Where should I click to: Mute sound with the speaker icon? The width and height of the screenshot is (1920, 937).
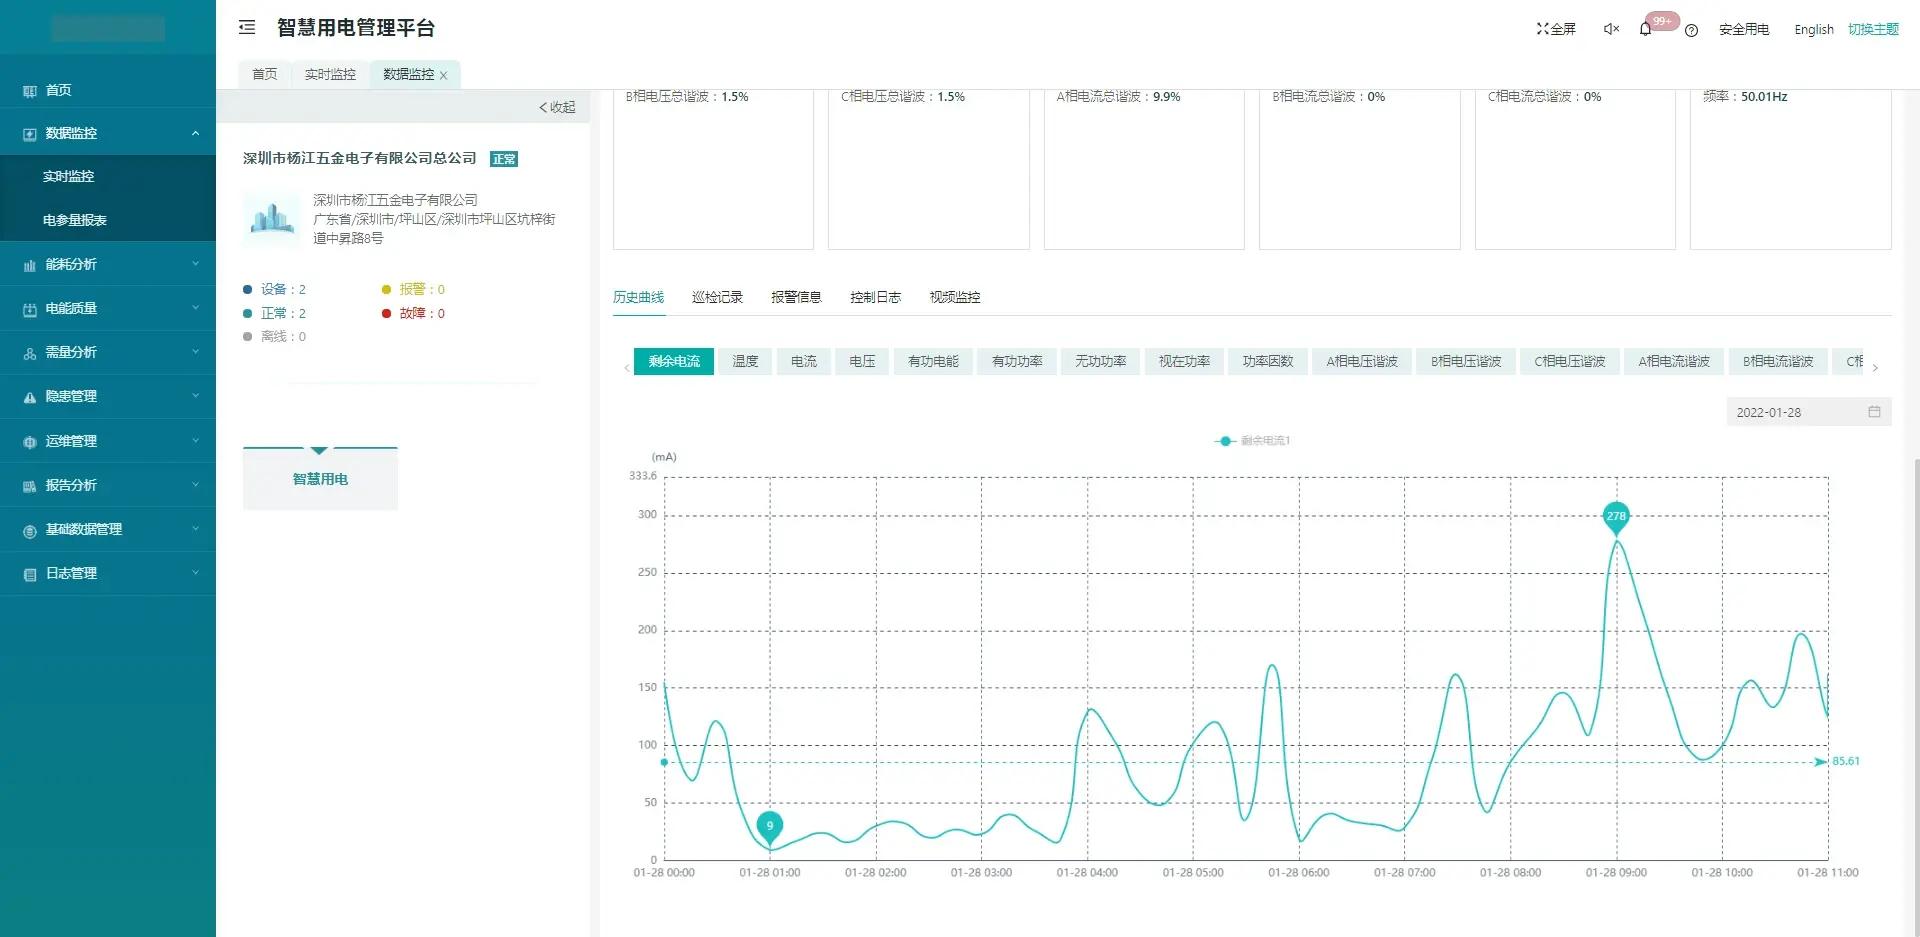click(1611, 29)
